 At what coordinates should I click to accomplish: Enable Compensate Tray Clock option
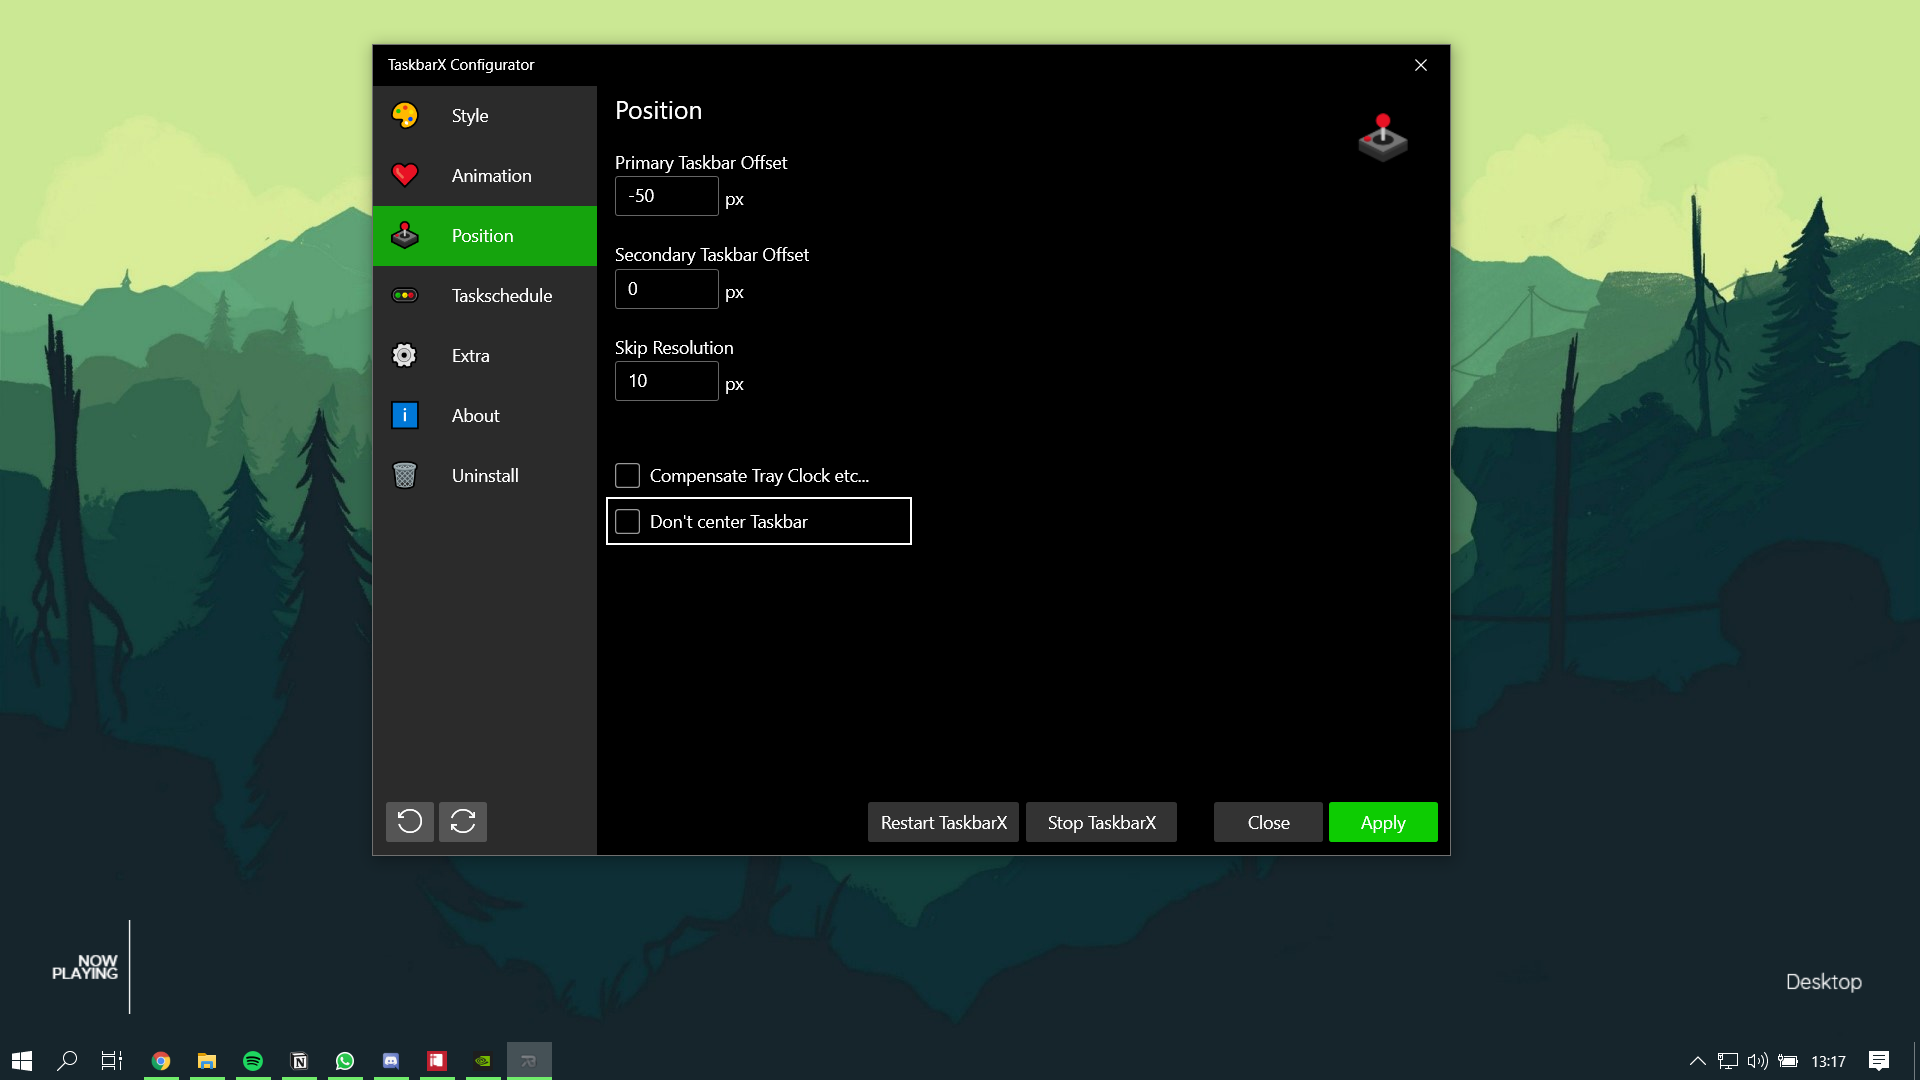tap(627, 475)
